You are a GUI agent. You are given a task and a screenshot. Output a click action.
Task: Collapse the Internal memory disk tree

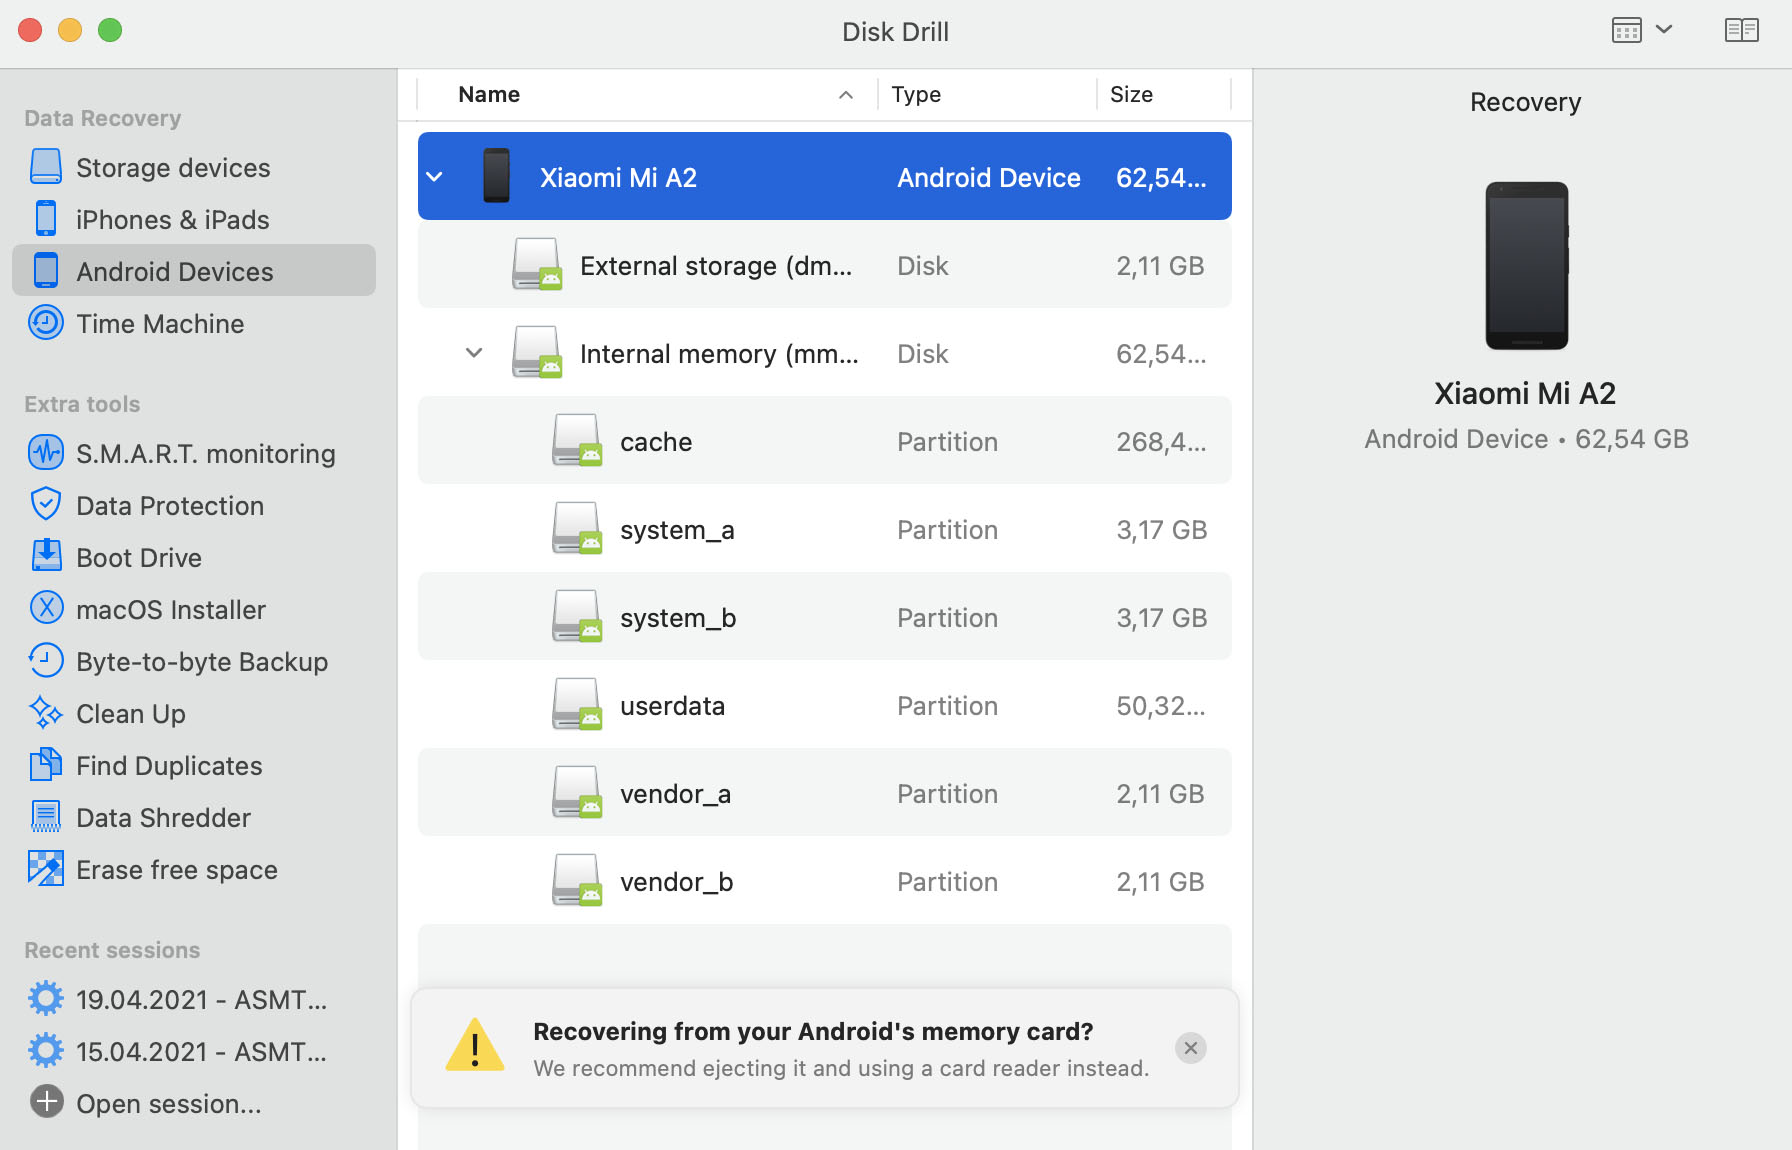475,353
